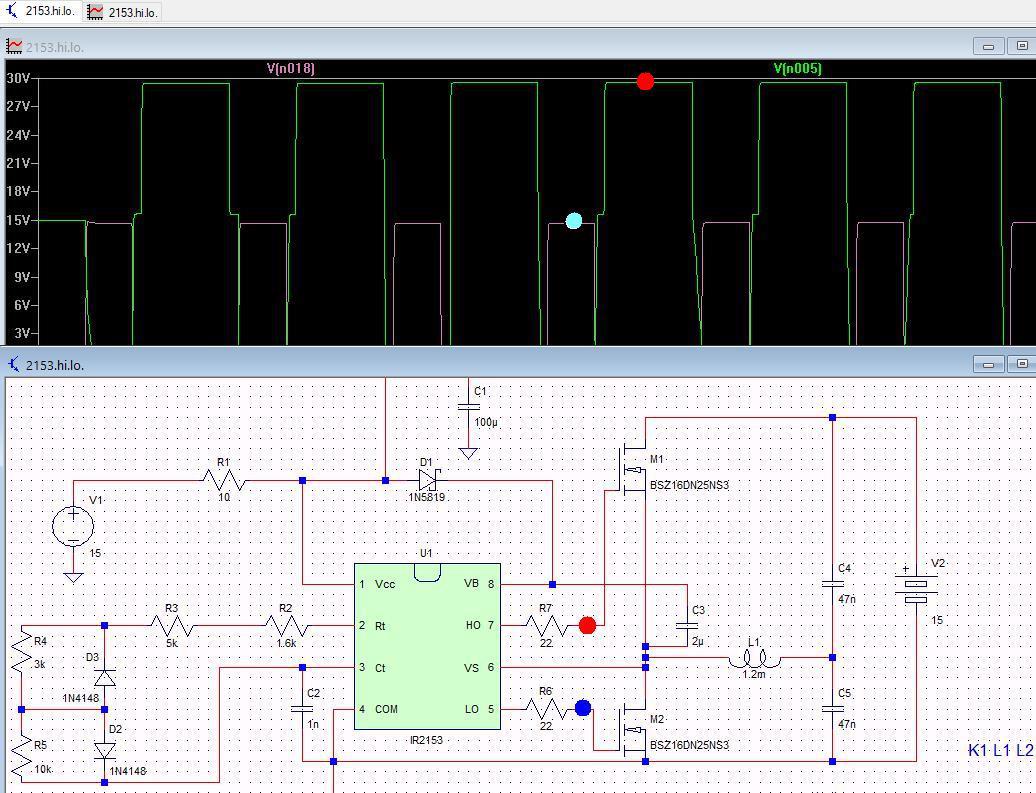This screenshot has height=793, width=1036.
Task: Select the IR2153 chip U1
Action: (427, 646)
